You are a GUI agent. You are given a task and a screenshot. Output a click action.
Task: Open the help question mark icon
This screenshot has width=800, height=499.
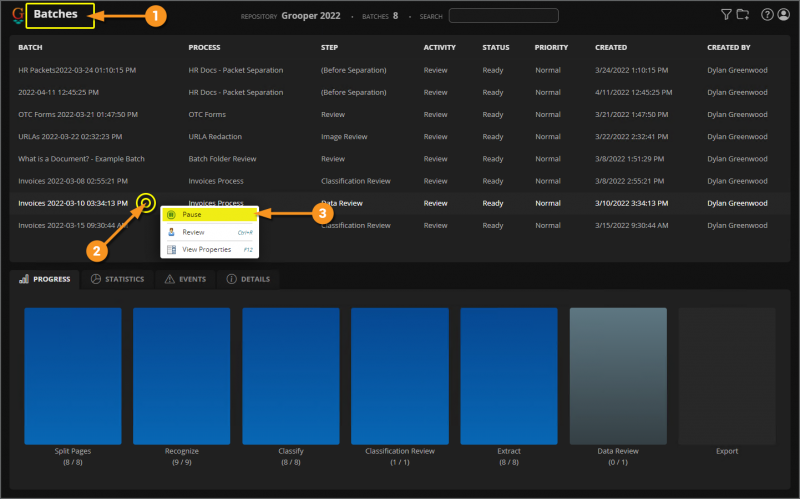tap(767, 15)
